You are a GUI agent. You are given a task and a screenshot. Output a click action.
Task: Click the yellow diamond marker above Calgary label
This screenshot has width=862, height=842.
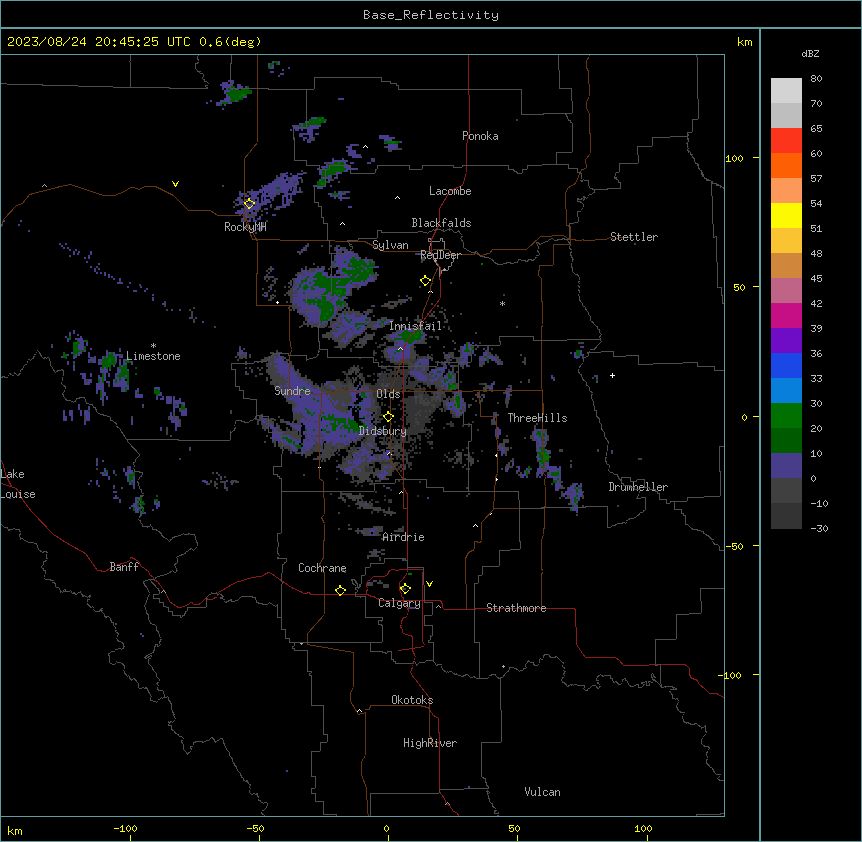[405, 589]
